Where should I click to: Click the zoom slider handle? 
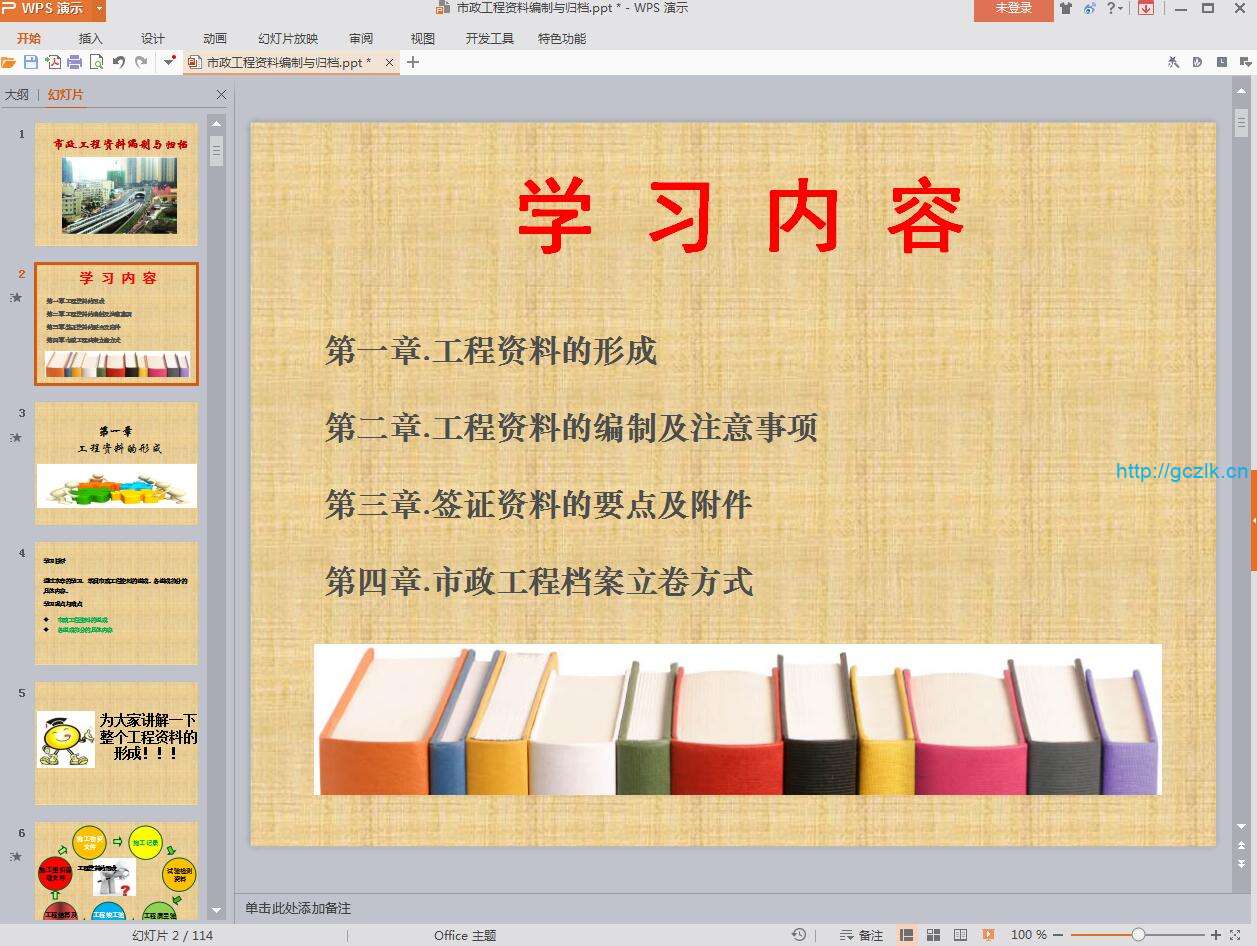(x=1138, y=935)
